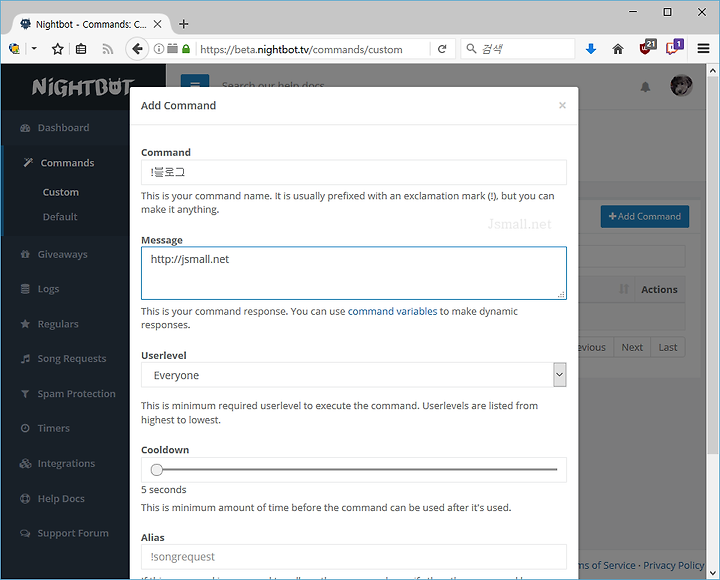
Task: Open the Userlevel Everyone dropdown
Action: point(354,375)
